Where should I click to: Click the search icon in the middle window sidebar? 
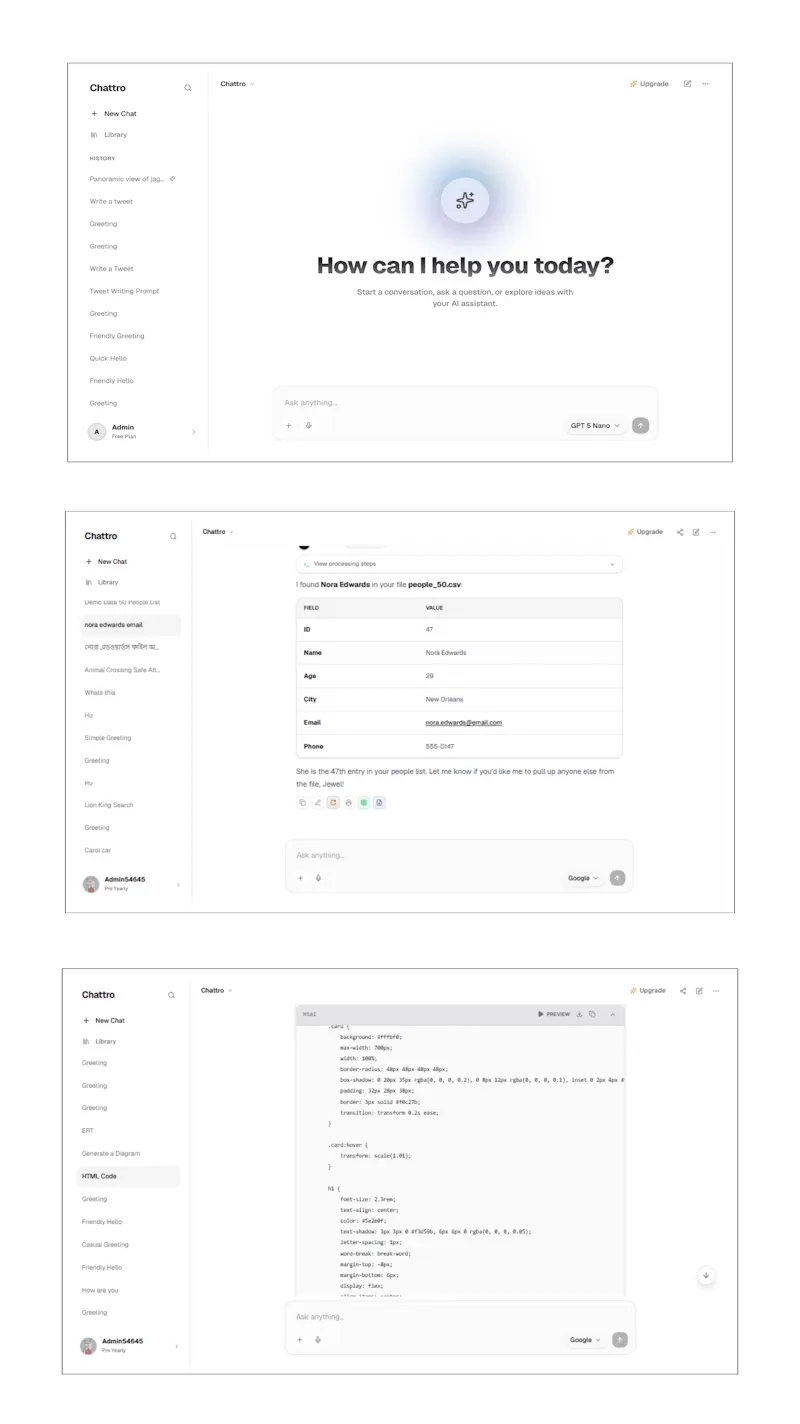(x=173, y=536)
